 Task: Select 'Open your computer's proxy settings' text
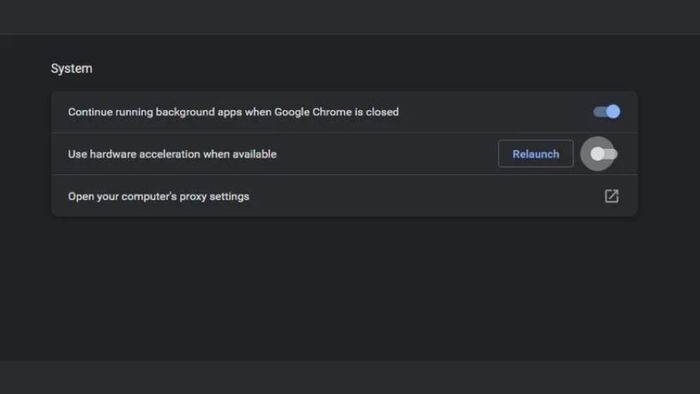(158, 196)
